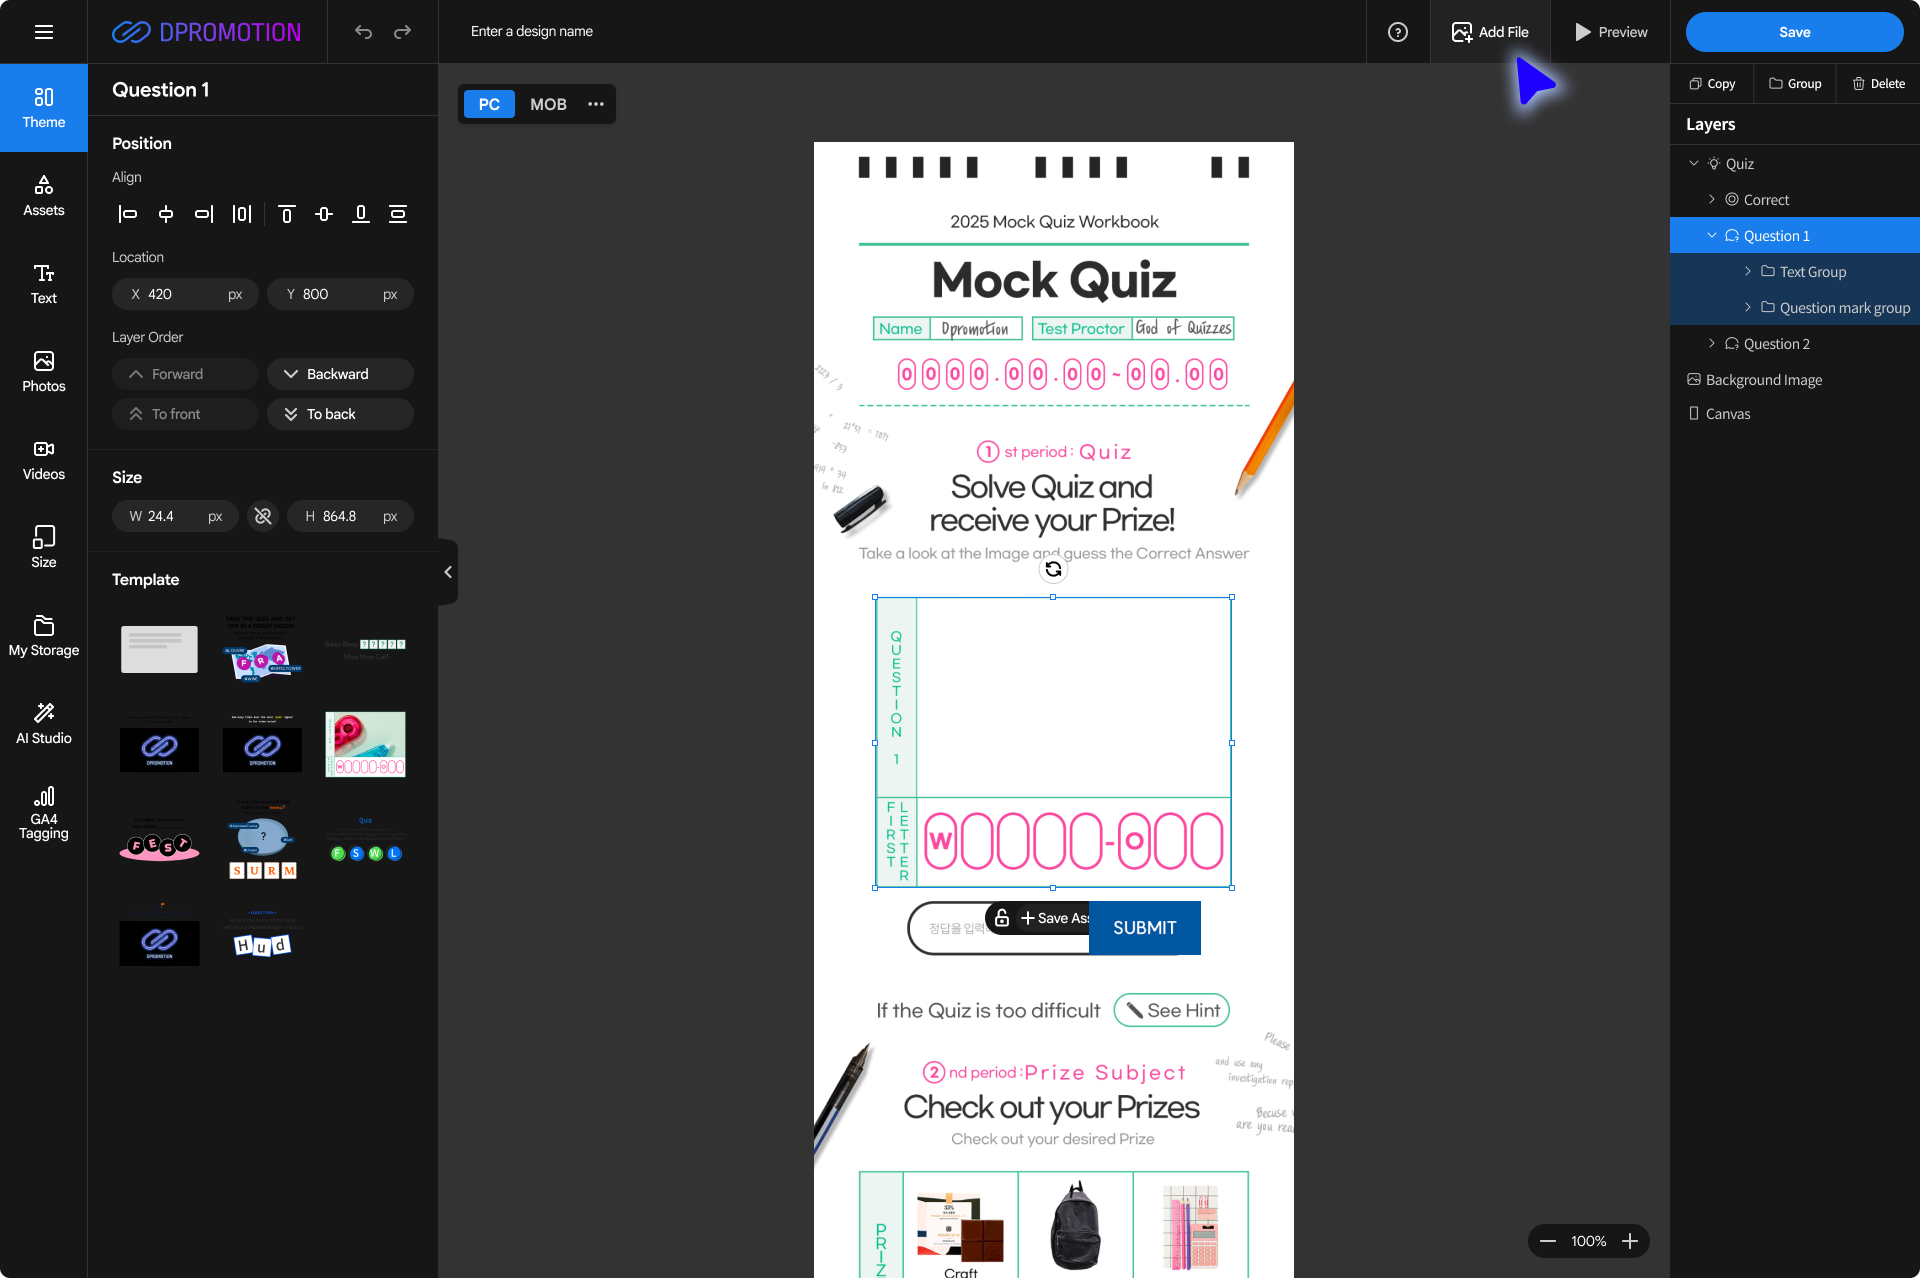Open the My Storage tab
Image resolution: width=1920 pixels, height=1278 pixels.
(43, 635)
